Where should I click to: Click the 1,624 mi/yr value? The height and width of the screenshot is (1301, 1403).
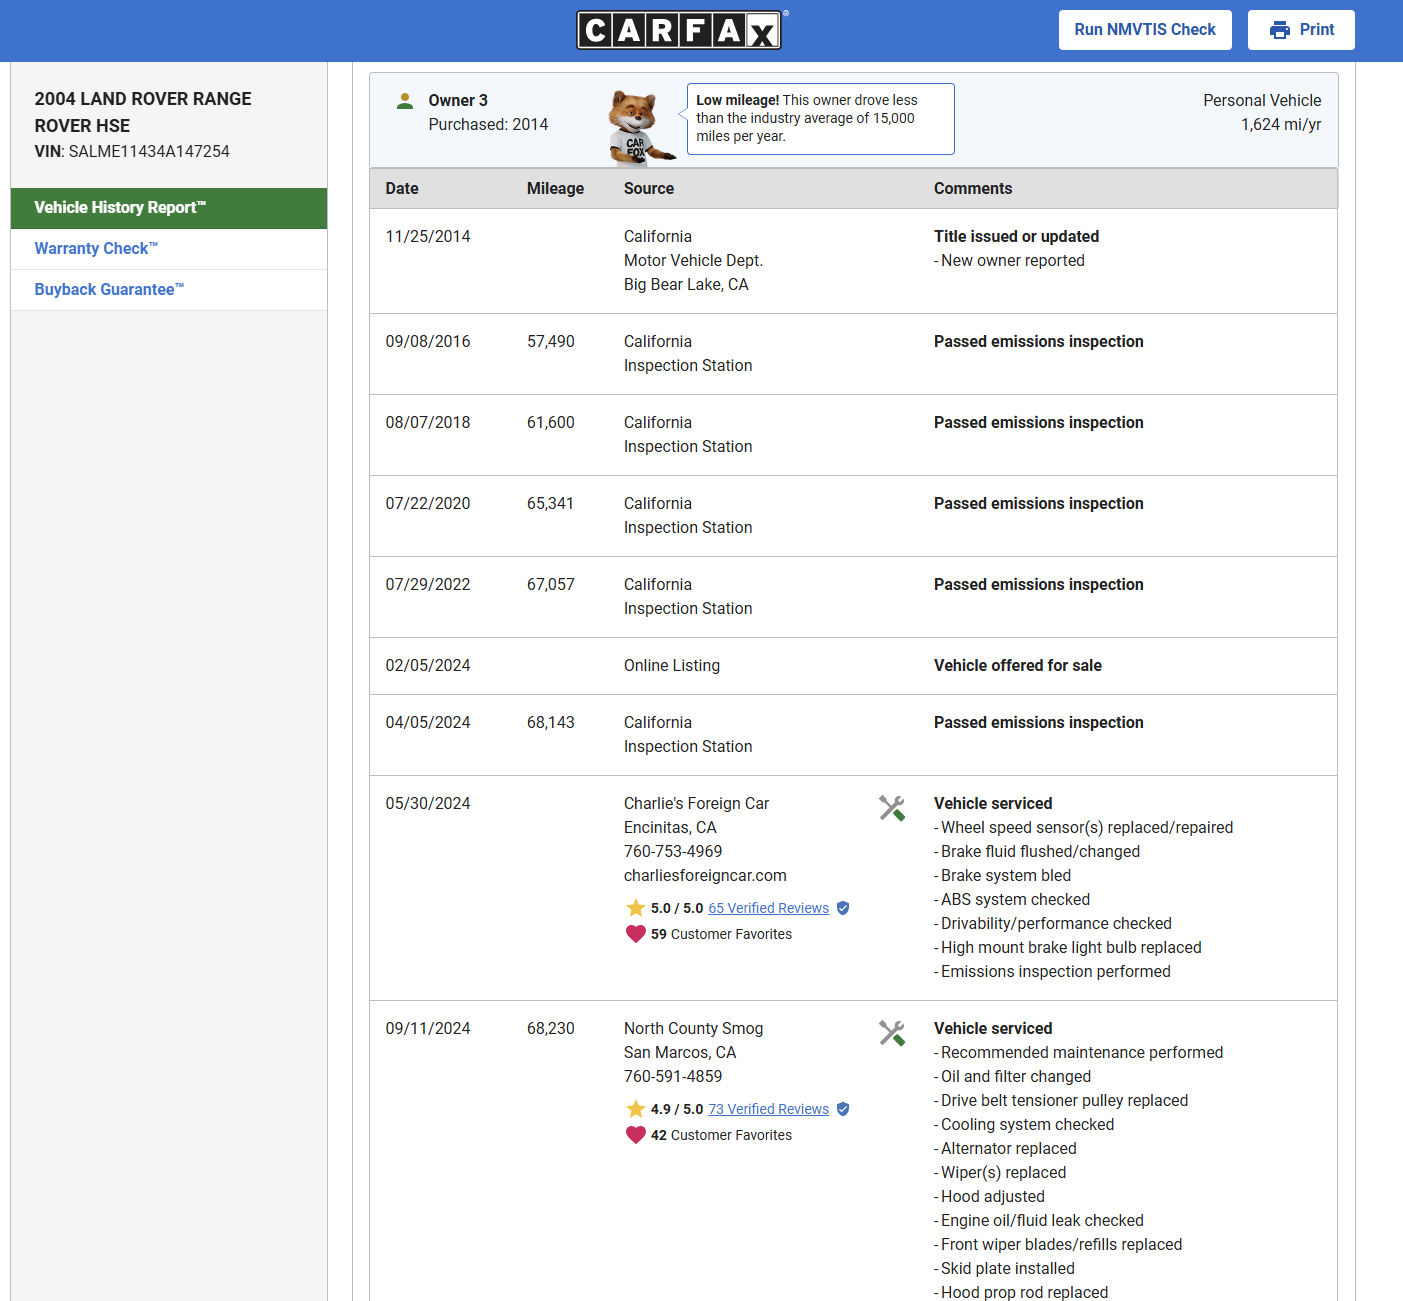coord(1281,125)
